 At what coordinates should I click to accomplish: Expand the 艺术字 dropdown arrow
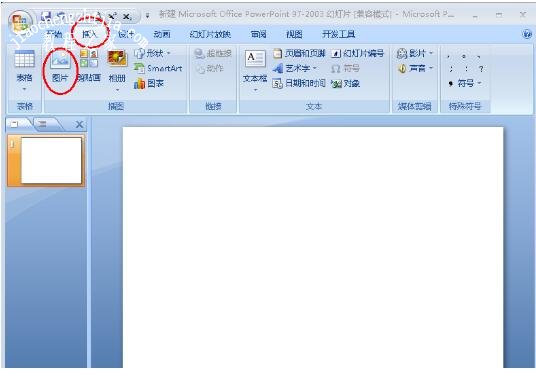pyautogui.click(x=314, y=68)
